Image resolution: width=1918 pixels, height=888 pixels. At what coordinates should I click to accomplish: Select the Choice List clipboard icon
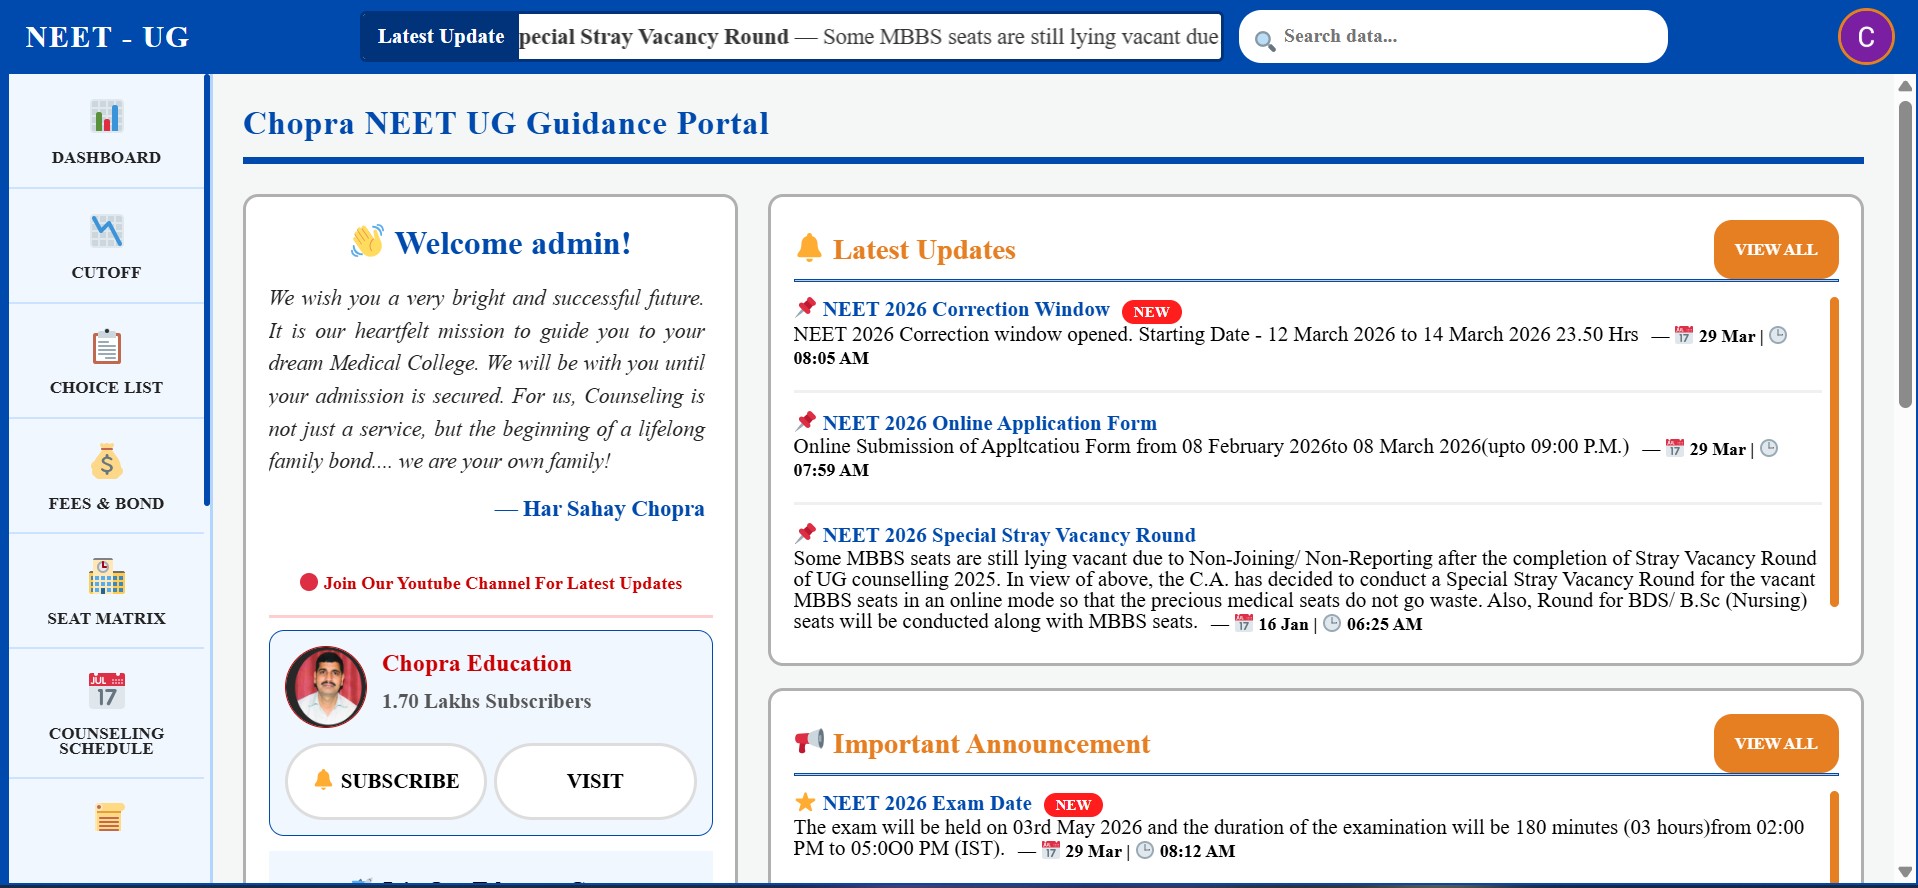click(x=106, y=347)
